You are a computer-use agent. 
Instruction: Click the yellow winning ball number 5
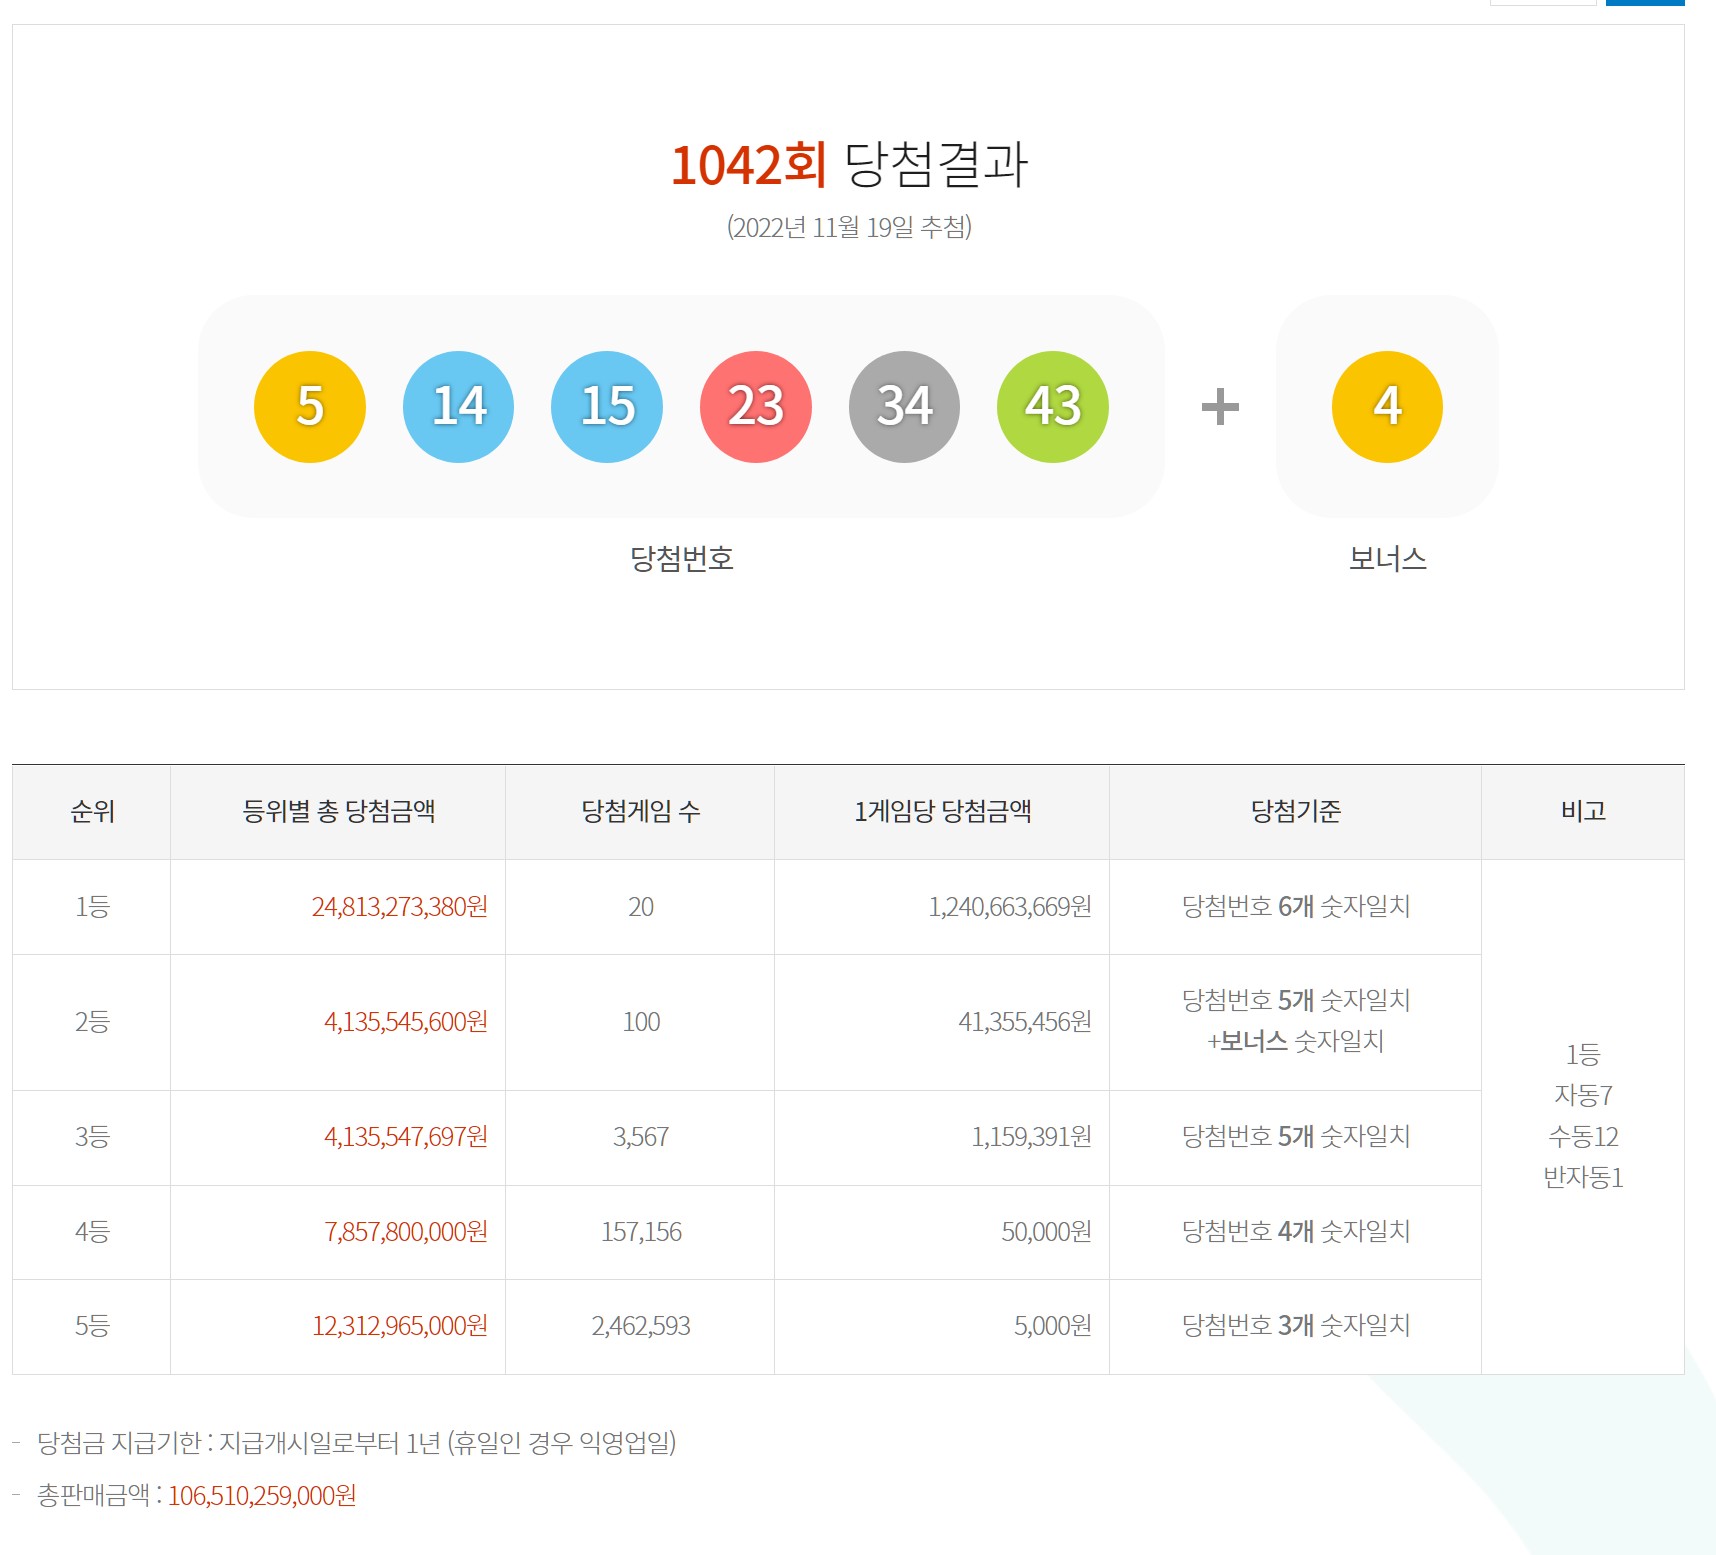pyautogui.click(x=310, y=407)
